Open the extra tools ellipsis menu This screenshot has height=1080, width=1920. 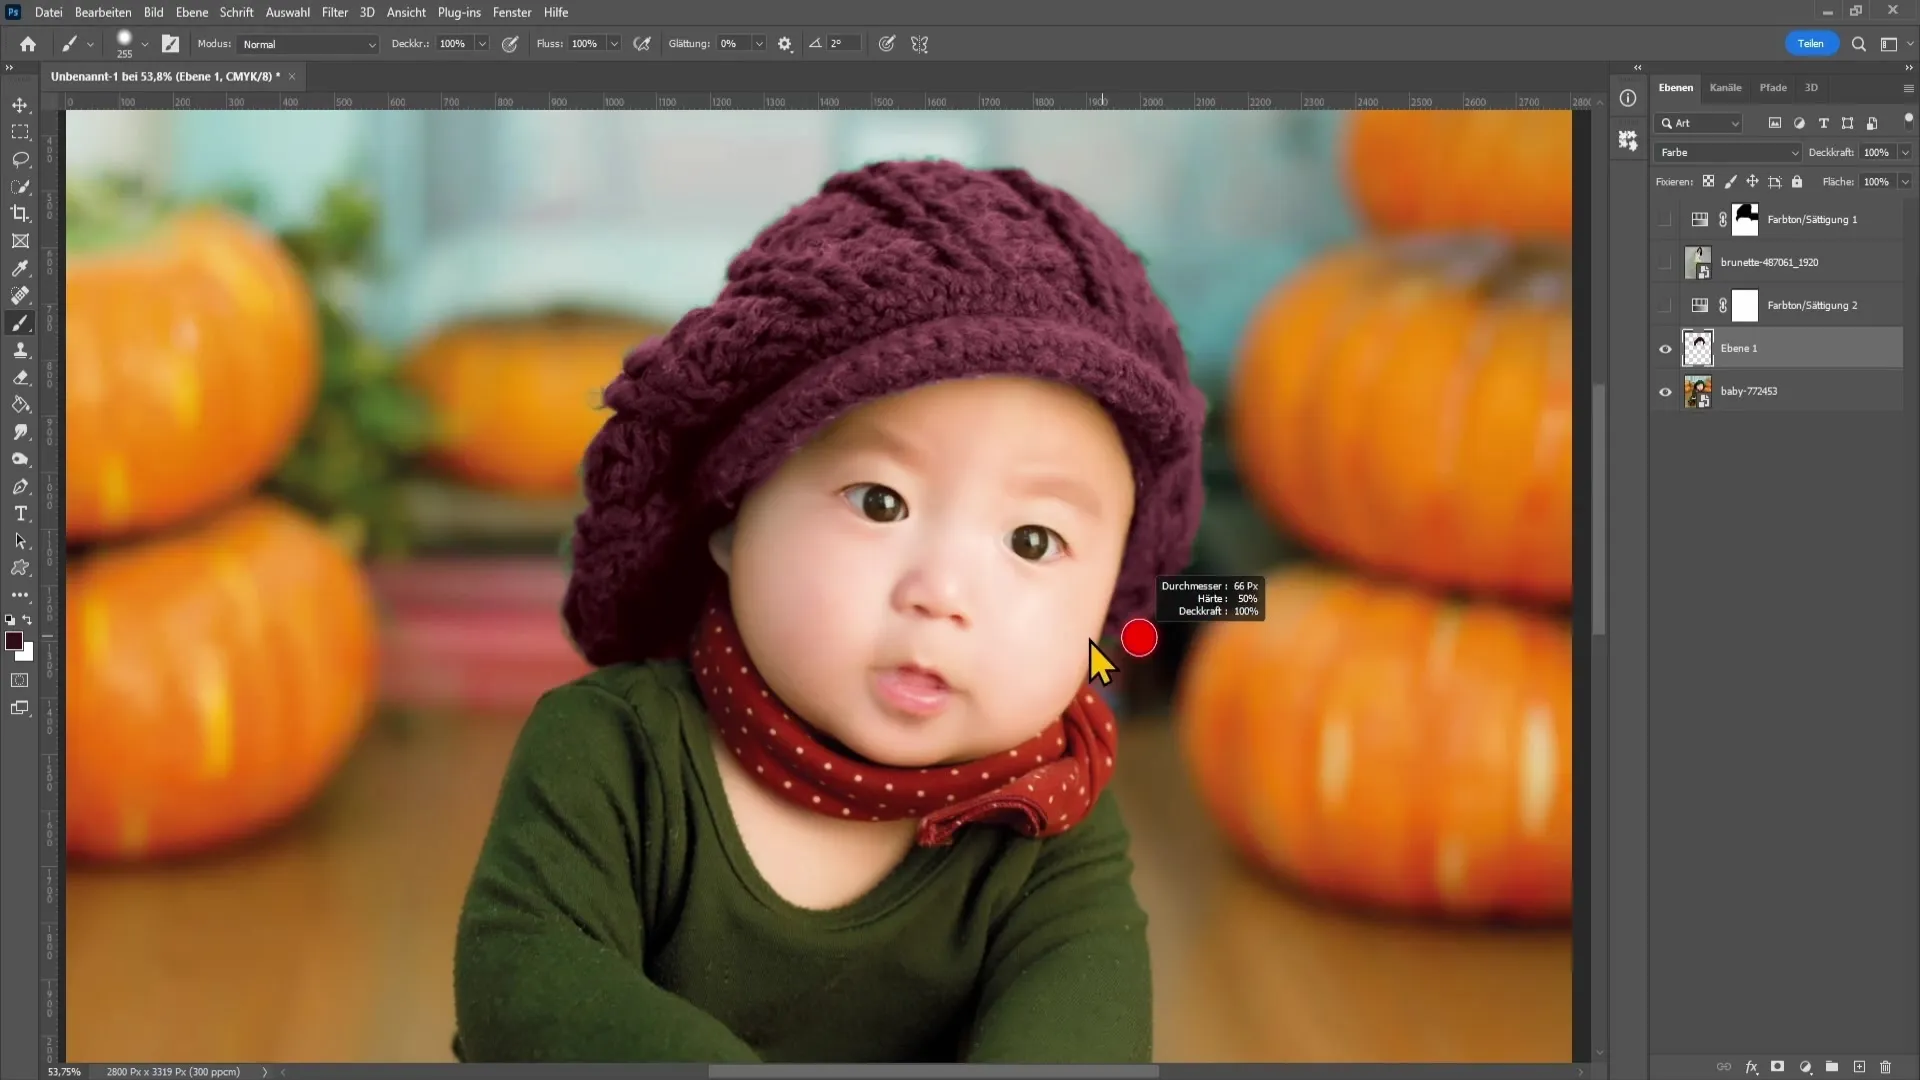[x=20, y=595]
